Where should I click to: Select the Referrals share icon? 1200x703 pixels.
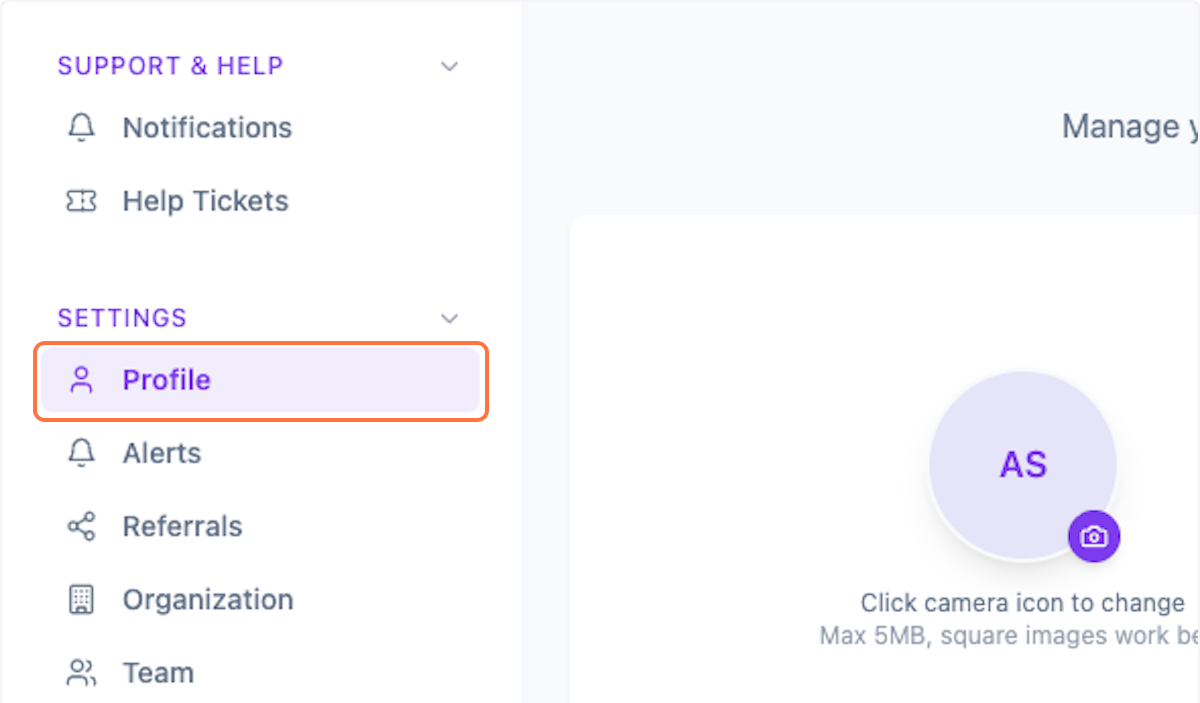pyautogui.click(x=80, y=526)
